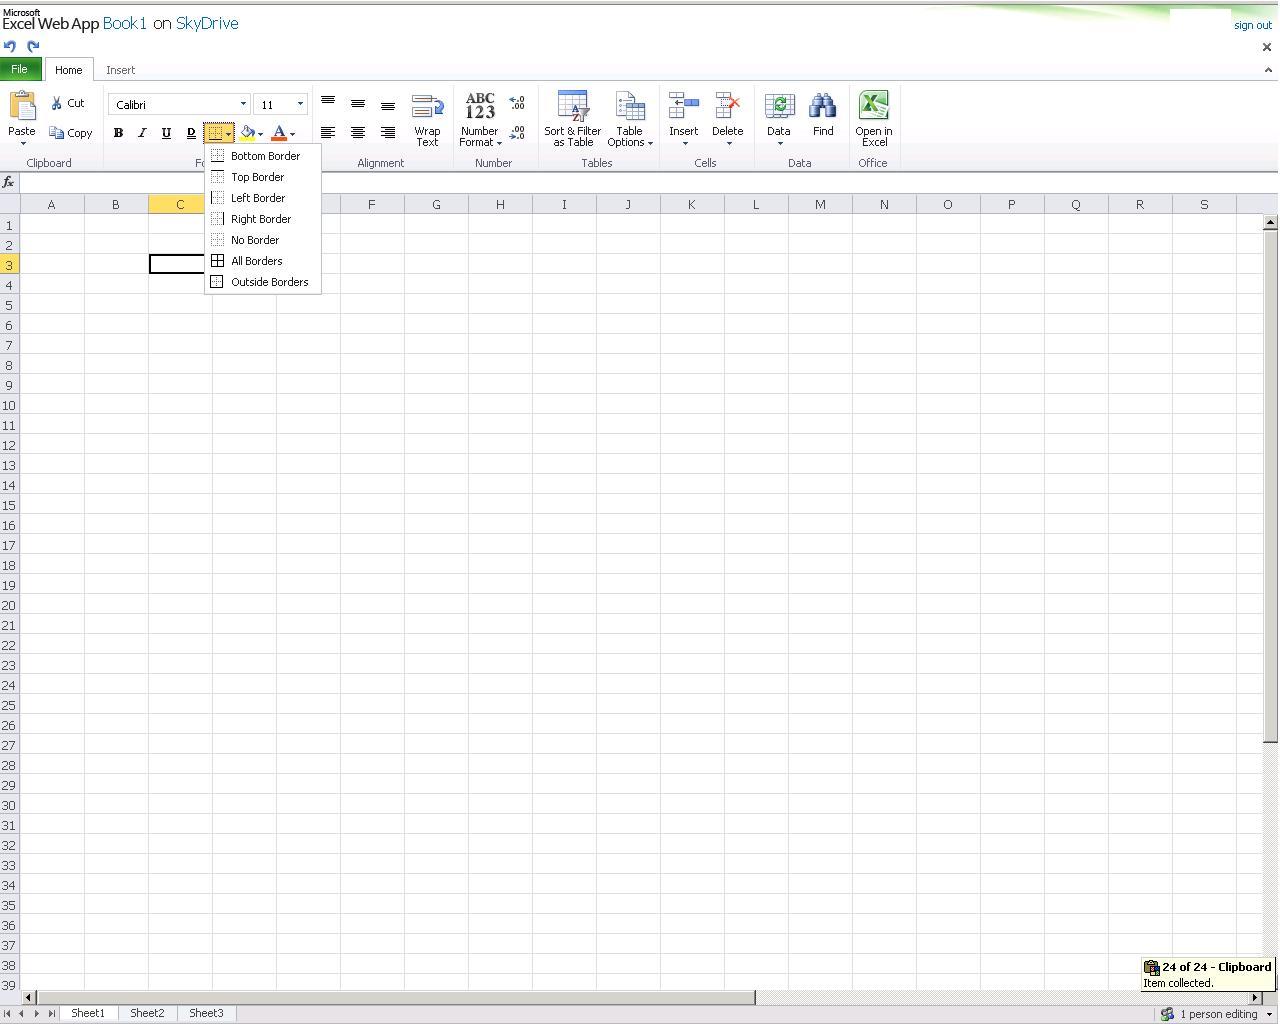Click the Undo arrow icon
This screenshot has width=1280, height=1024.
[x=10, y=46]
